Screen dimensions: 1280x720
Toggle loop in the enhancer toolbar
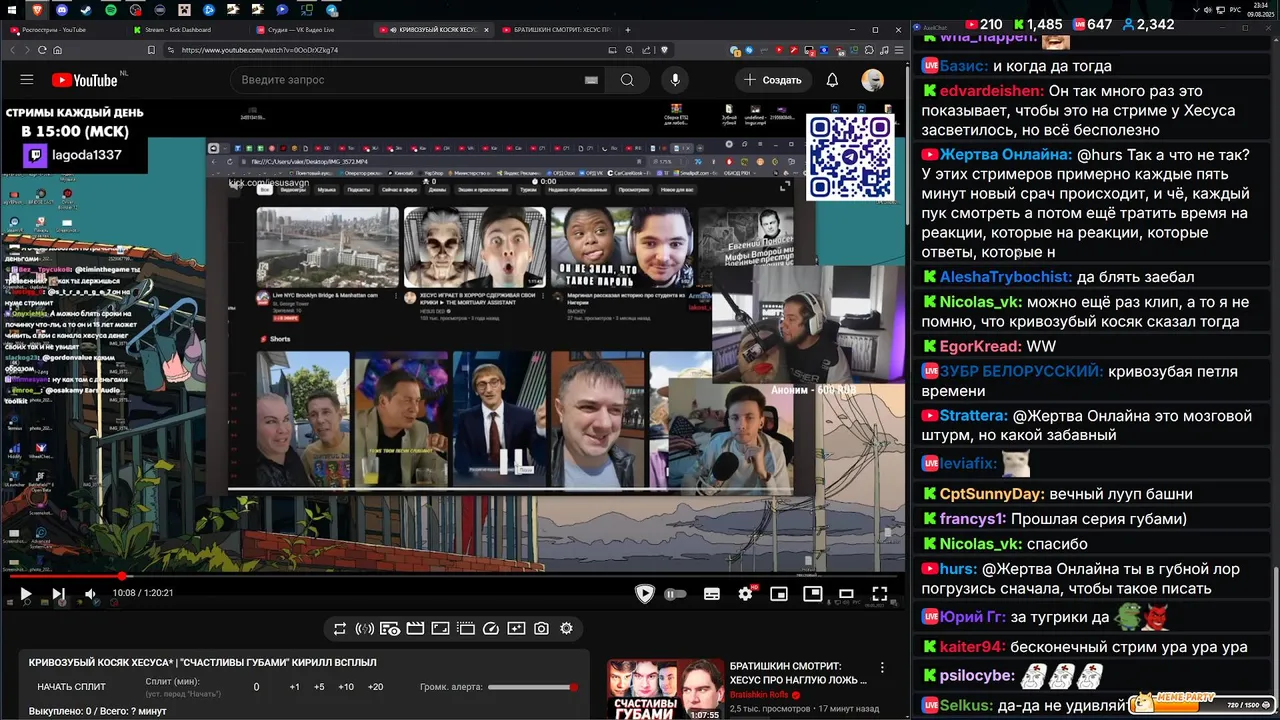tap(340, 629)
